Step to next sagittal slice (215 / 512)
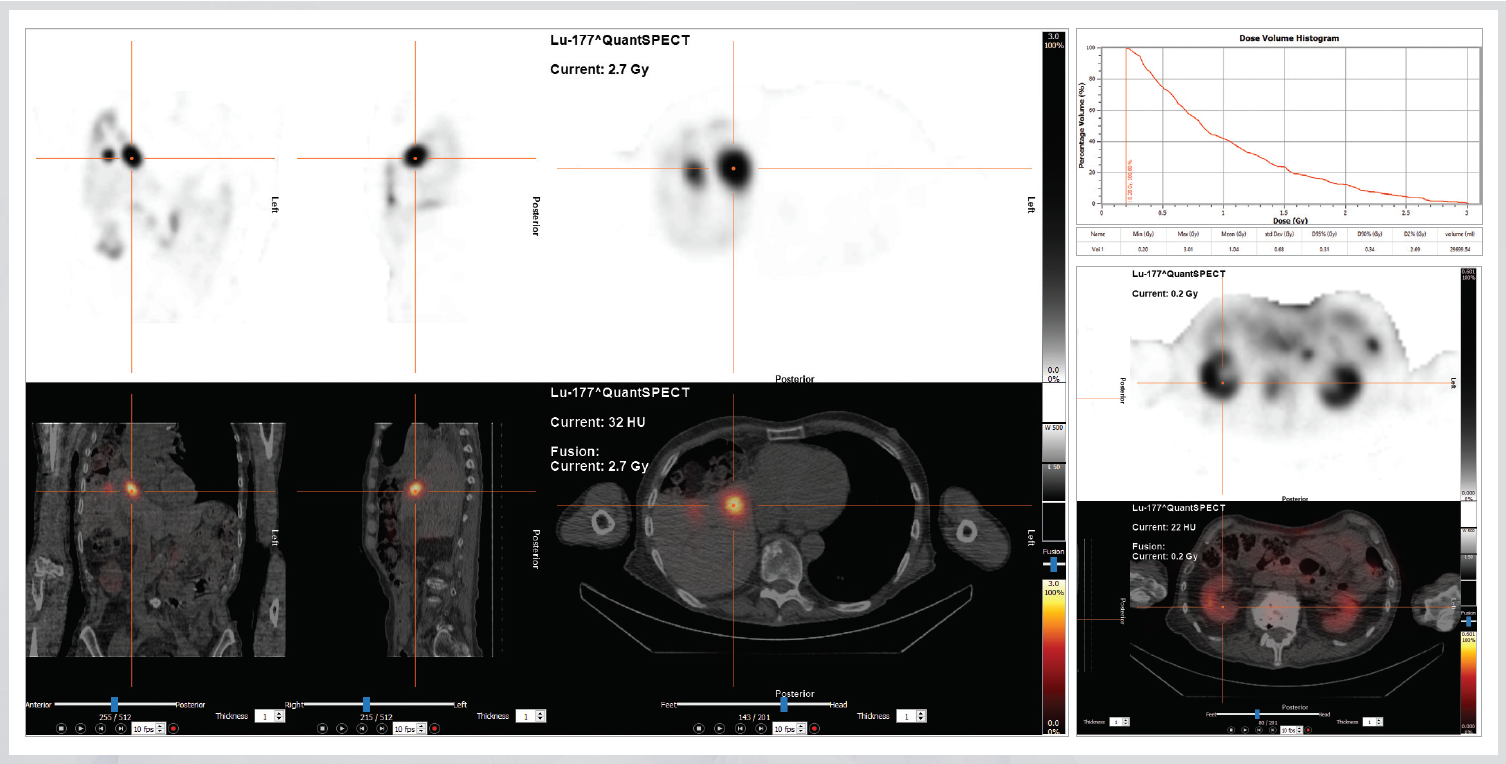Screen dimensions: 1506x764 [381, 728]
